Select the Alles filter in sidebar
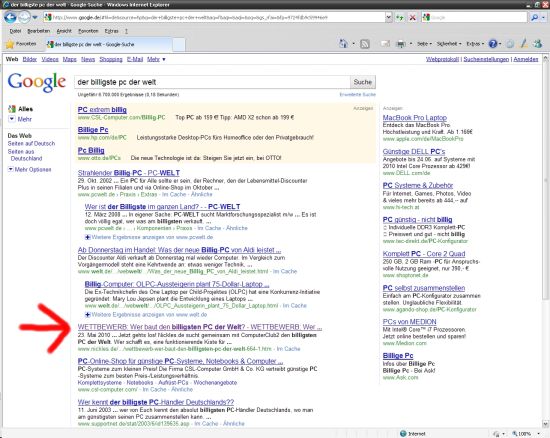This screenshot has height=438, width=550. (x=21, y=109)
